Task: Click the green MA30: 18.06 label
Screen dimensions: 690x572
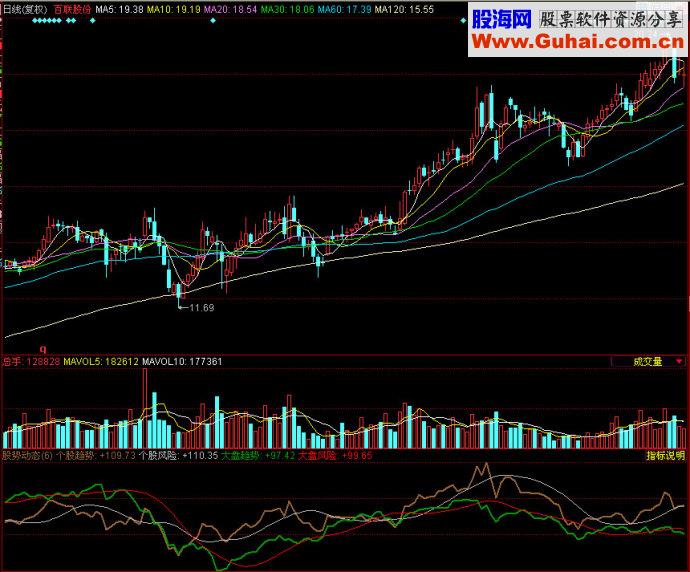Action: (287, 9)
